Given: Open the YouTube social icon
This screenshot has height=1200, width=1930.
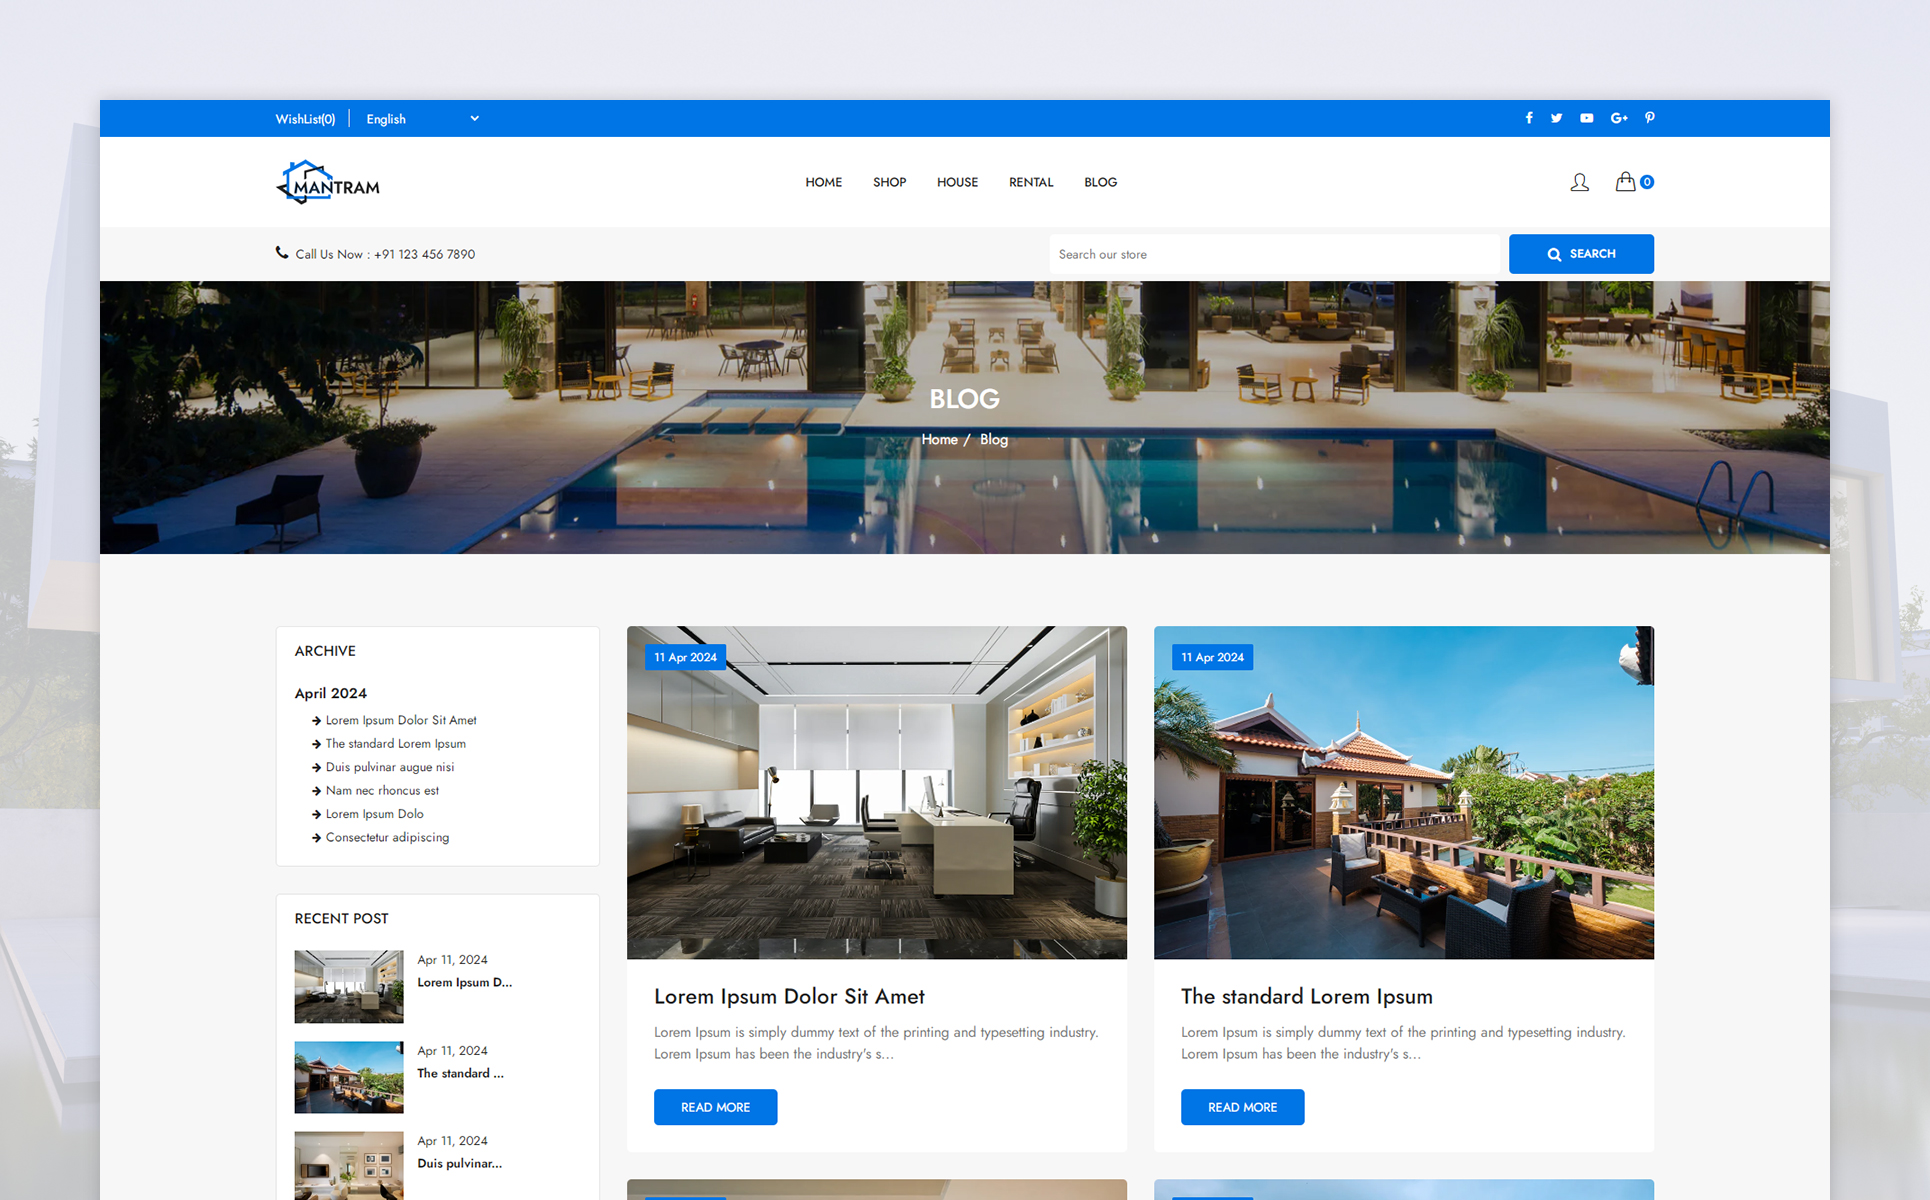Looking at the screenshot, I should [x=1587, y=118].
